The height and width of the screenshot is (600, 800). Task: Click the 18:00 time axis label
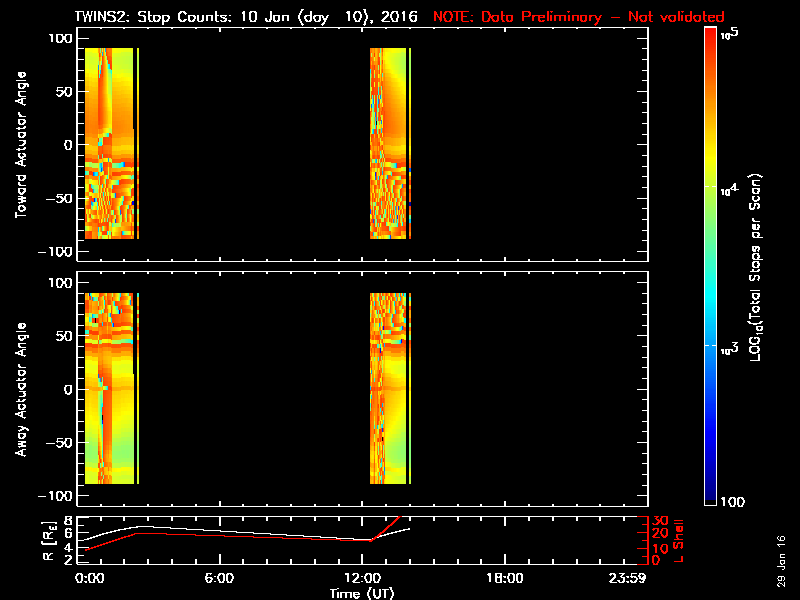click(505, 579)
